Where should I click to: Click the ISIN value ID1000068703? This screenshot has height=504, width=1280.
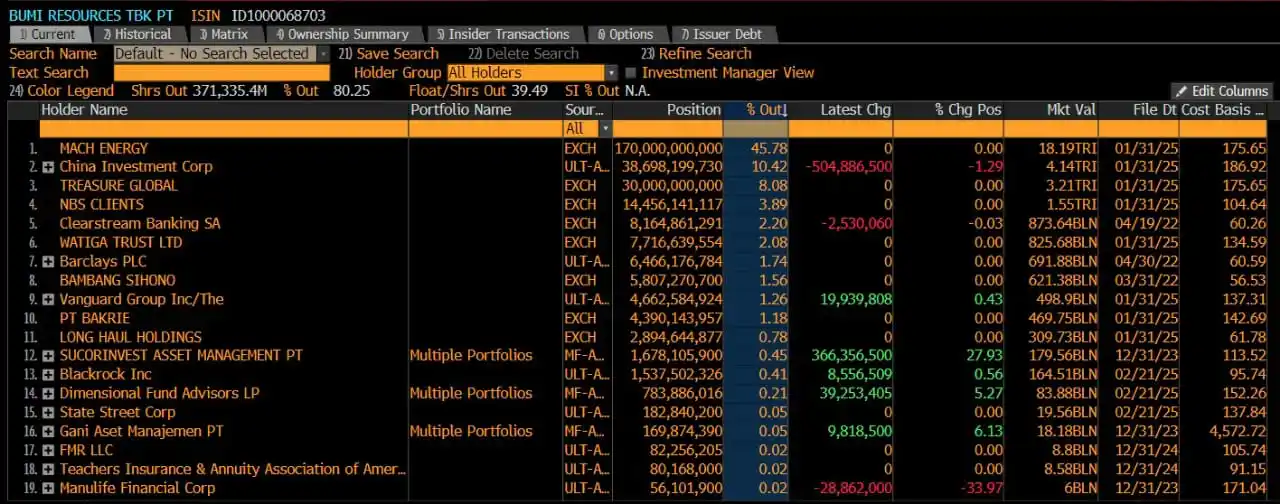point(278,16)
